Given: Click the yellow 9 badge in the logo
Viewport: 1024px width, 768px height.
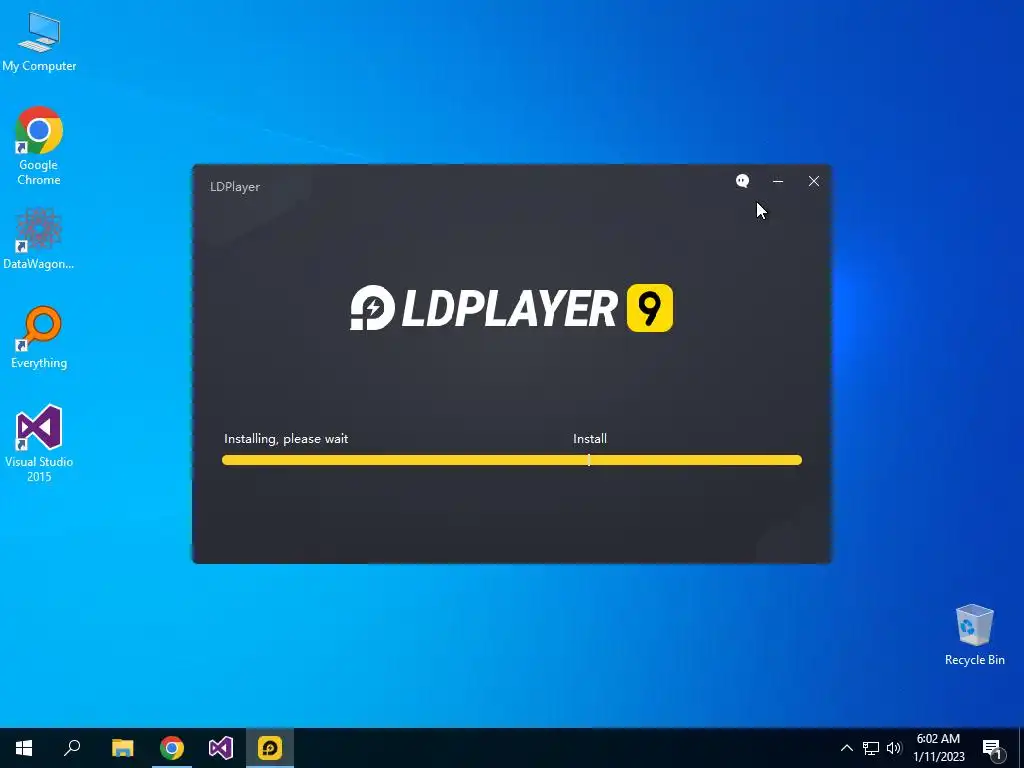Looking at the screenshot, I should point(650,308).
